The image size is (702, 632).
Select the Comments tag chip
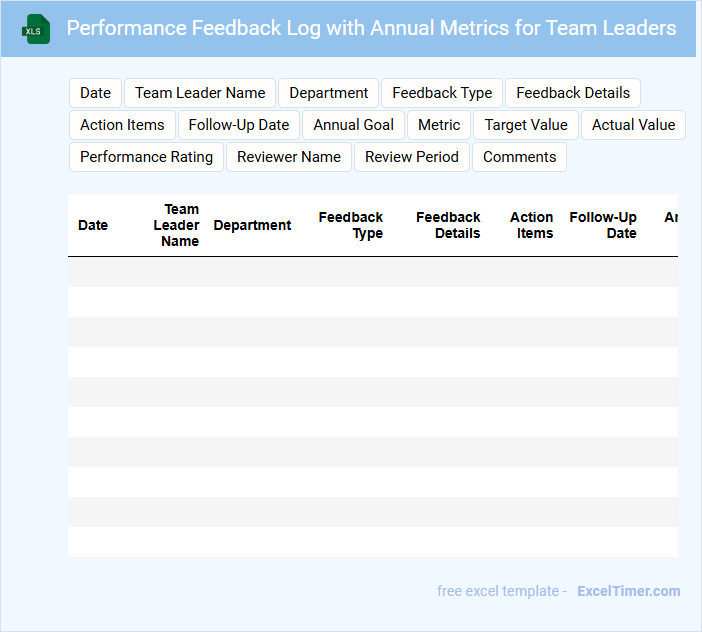[x=519, y=157]
